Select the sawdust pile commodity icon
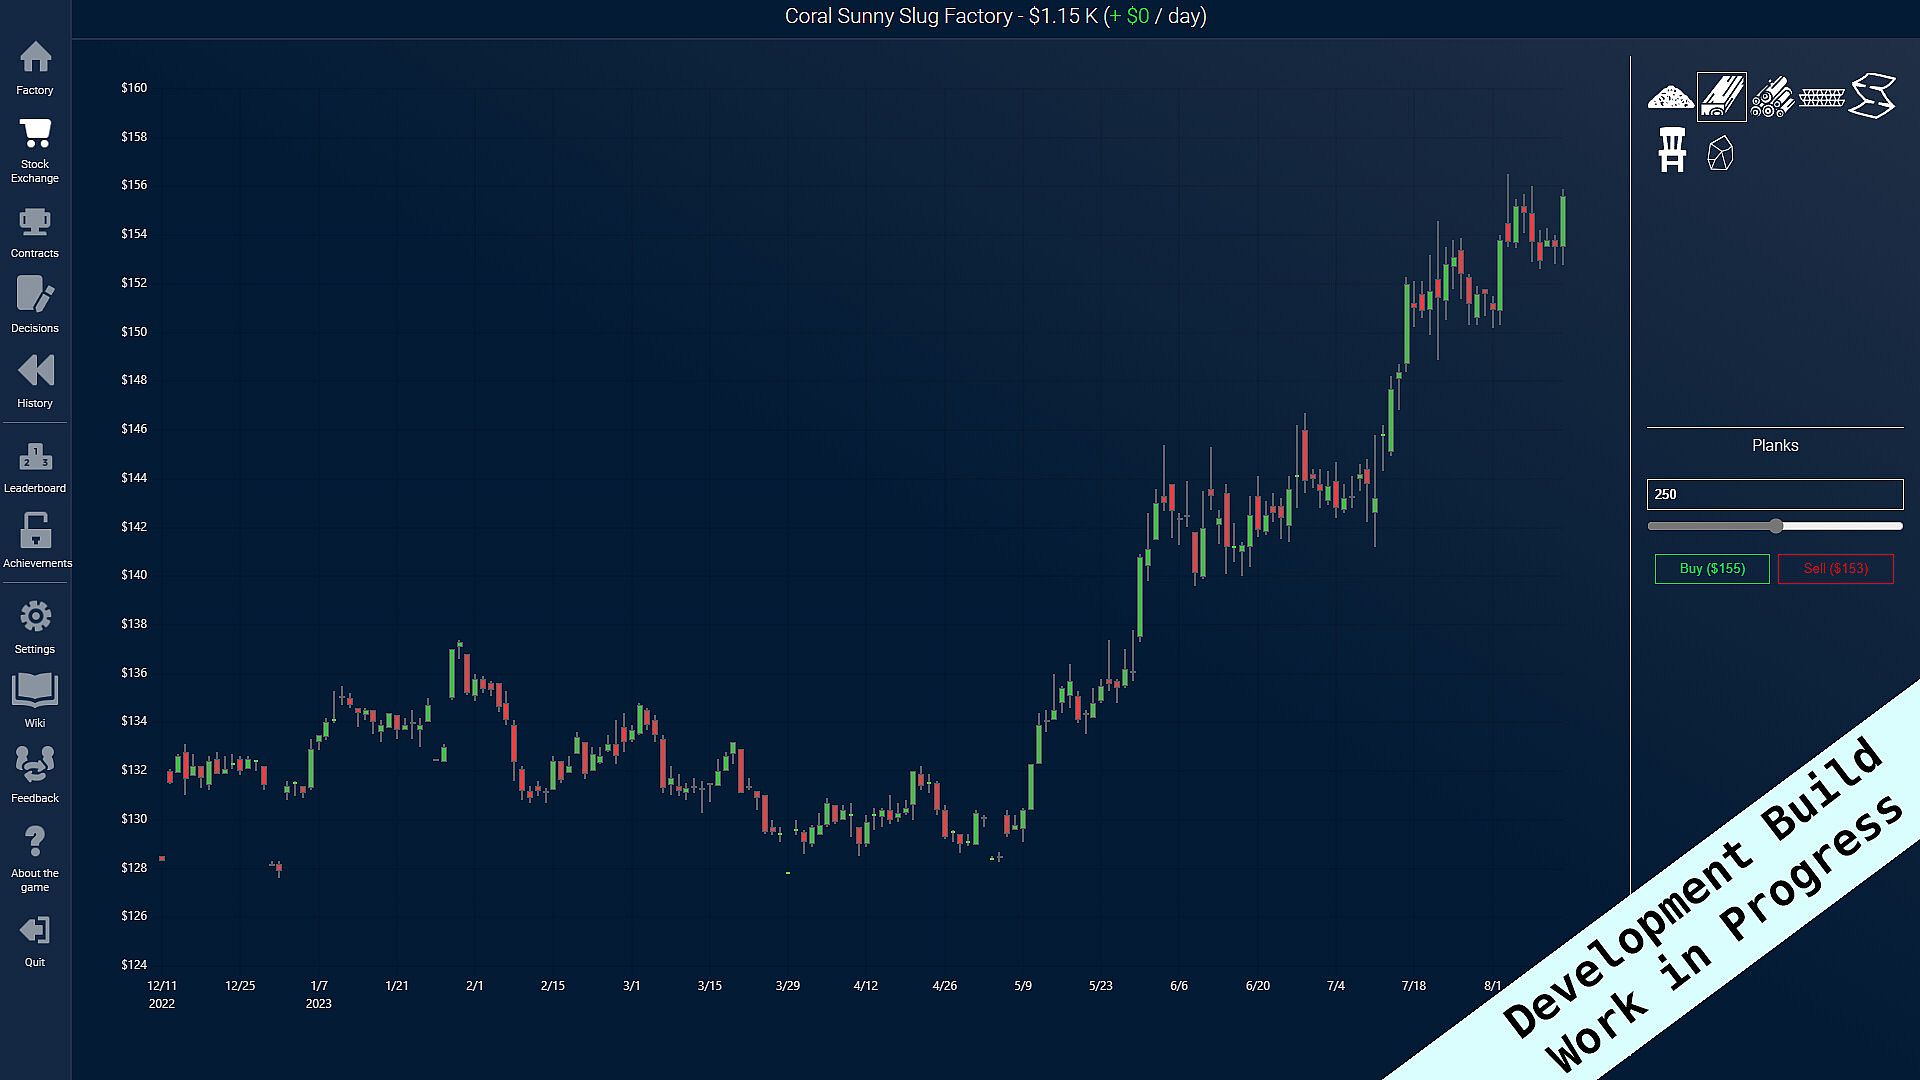 [x=1671, y=97]
